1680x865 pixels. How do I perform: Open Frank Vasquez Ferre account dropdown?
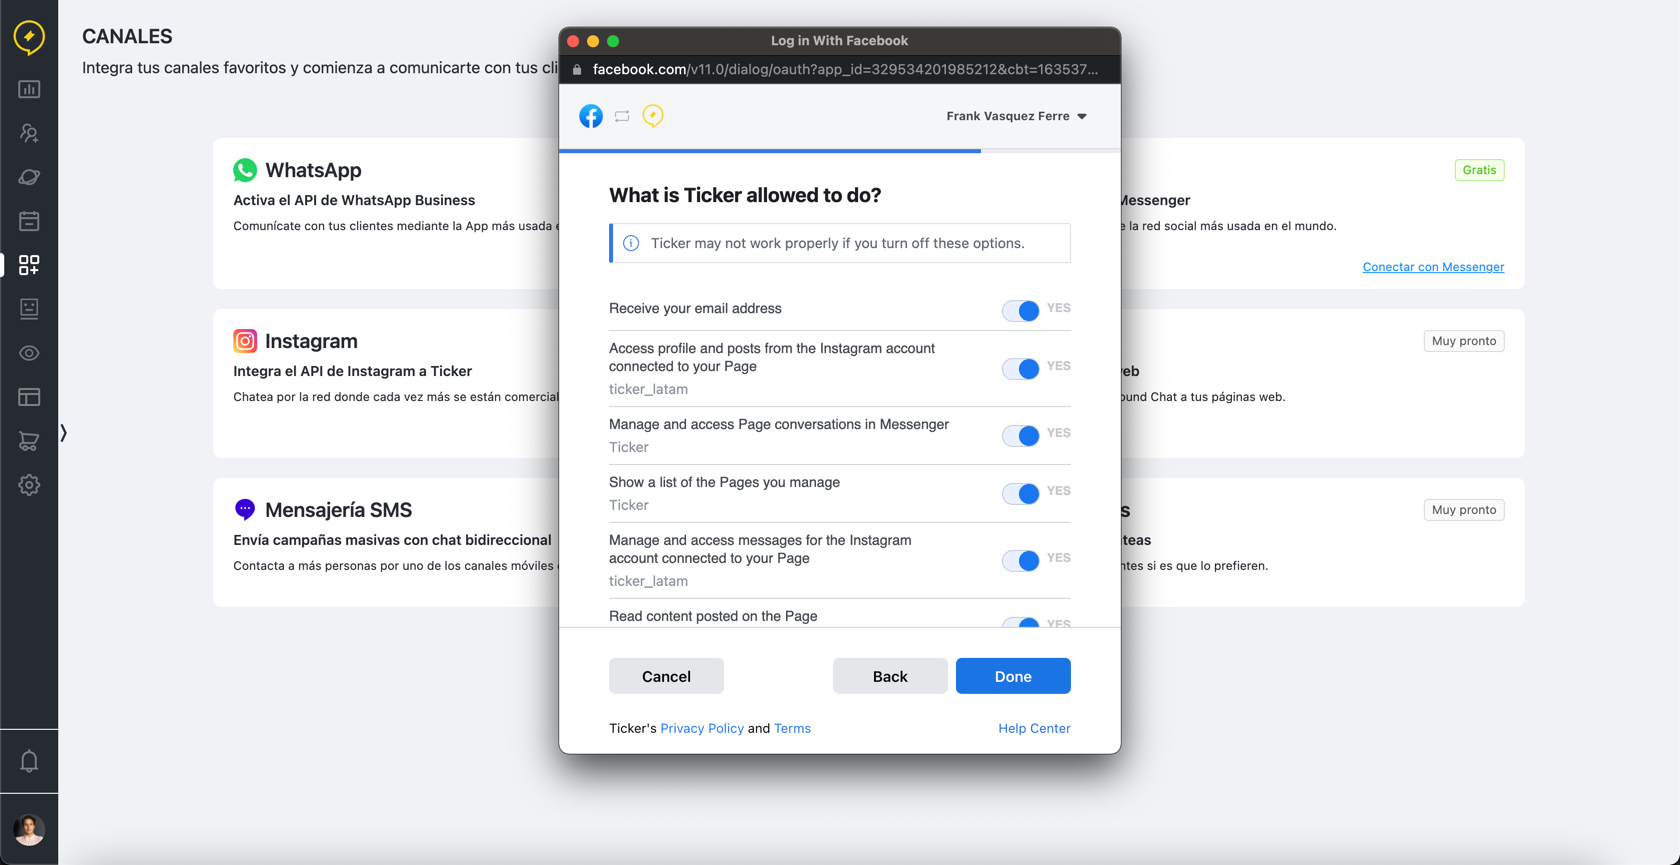(1016, 116)
